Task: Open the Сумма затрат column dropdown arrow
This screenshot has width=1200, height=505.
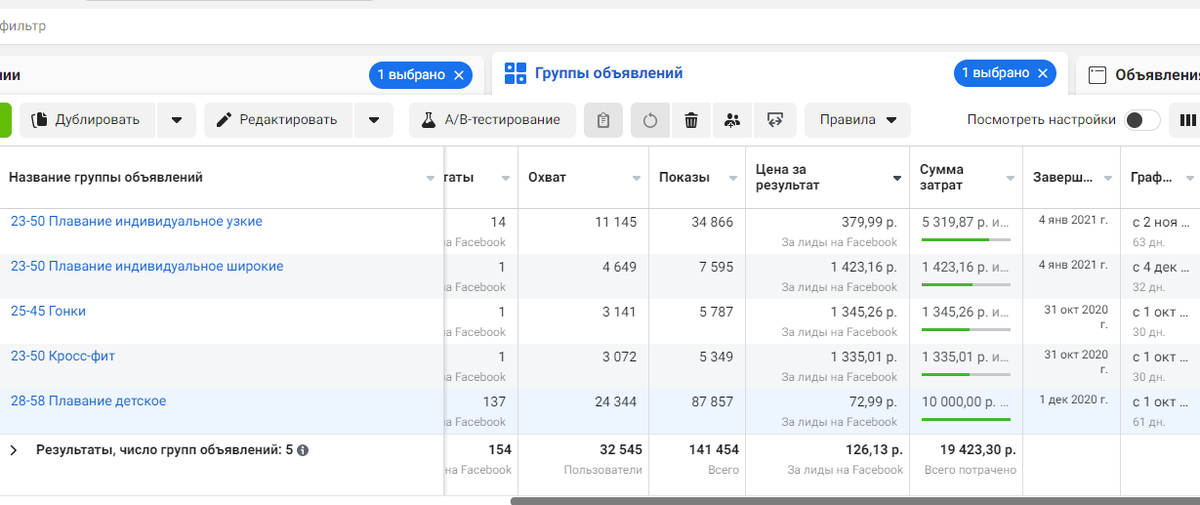Action: [x=1009, y=178]
